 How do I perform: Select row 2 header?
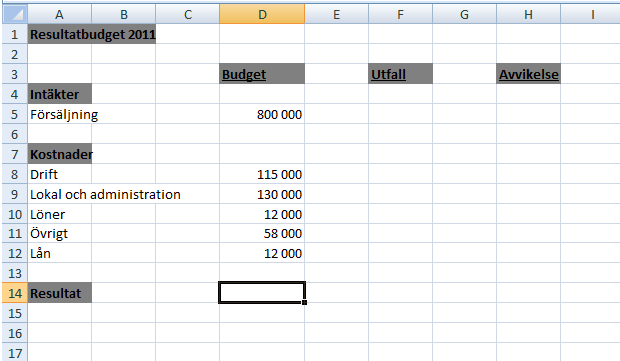(x=15, y=54)
